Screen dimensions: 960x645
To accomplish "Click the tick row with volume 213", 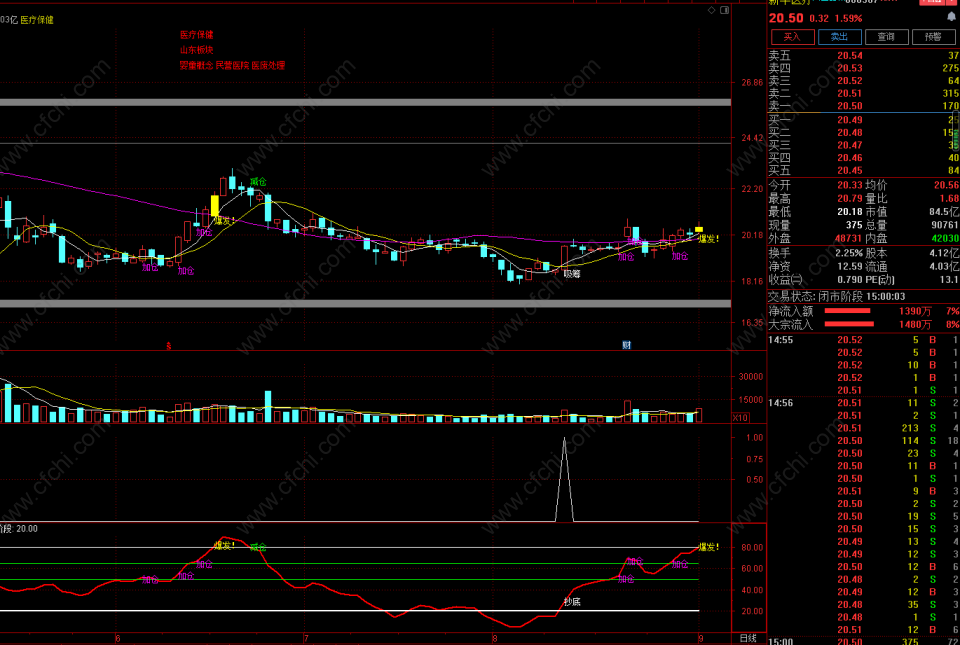I will 863,428.
